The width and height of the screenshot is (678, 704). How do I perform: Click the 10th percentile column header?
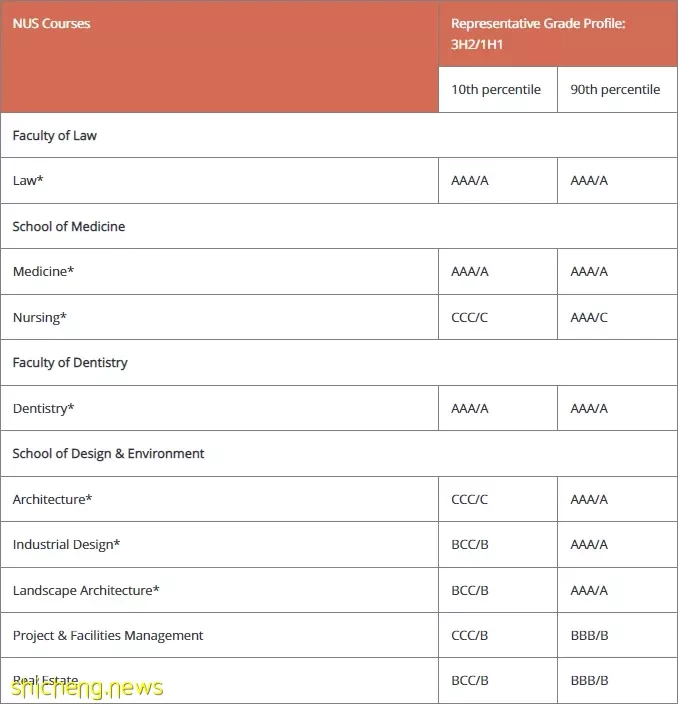[x=497, y=90]
